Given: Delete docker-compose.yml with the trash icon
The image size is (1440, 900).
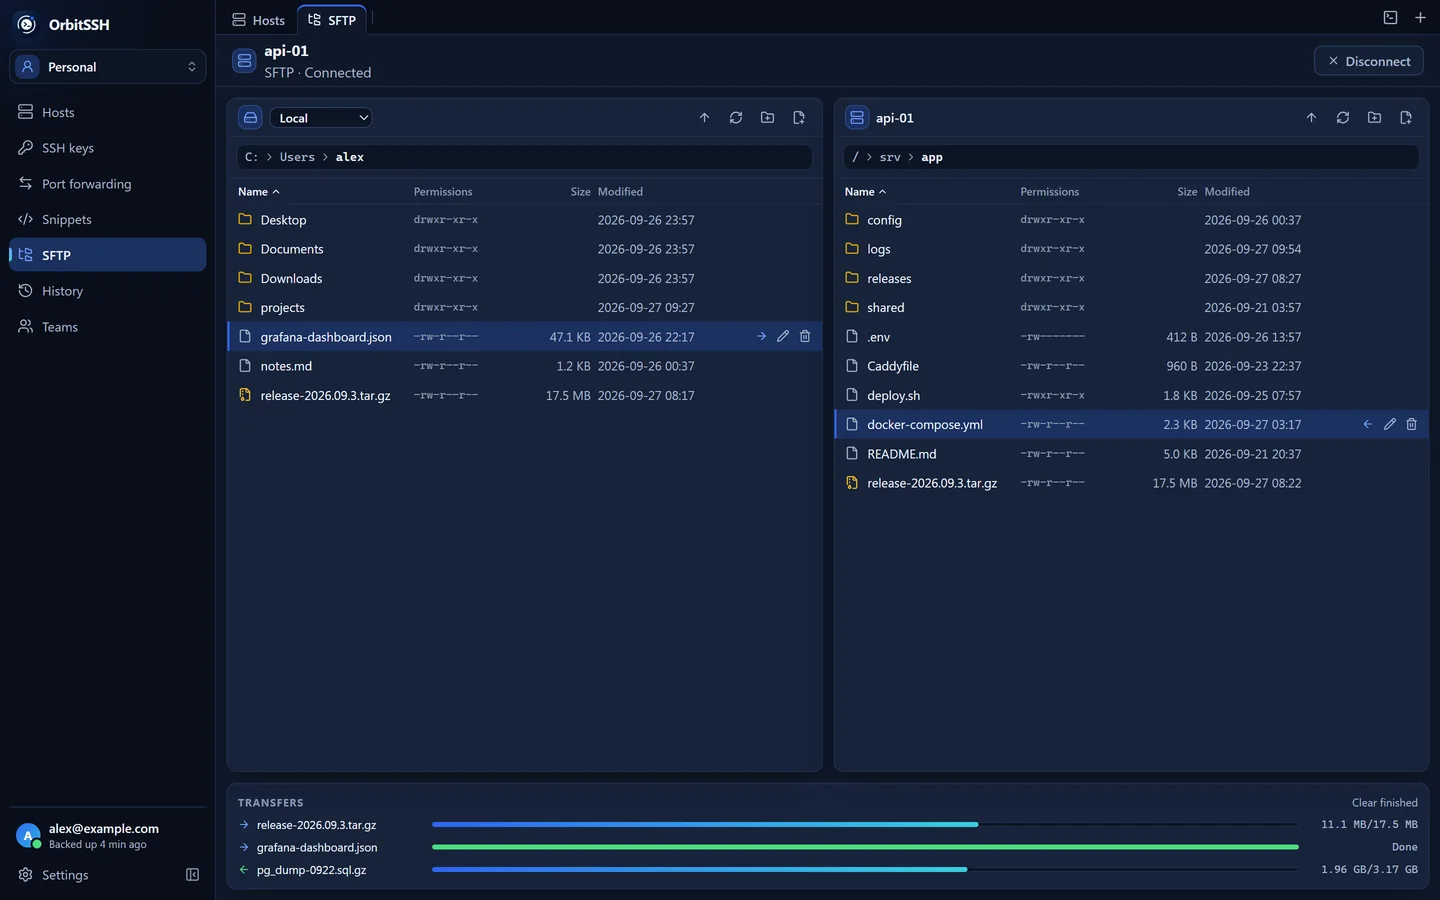Looking at the screenshot, I should coord(1412,425).
